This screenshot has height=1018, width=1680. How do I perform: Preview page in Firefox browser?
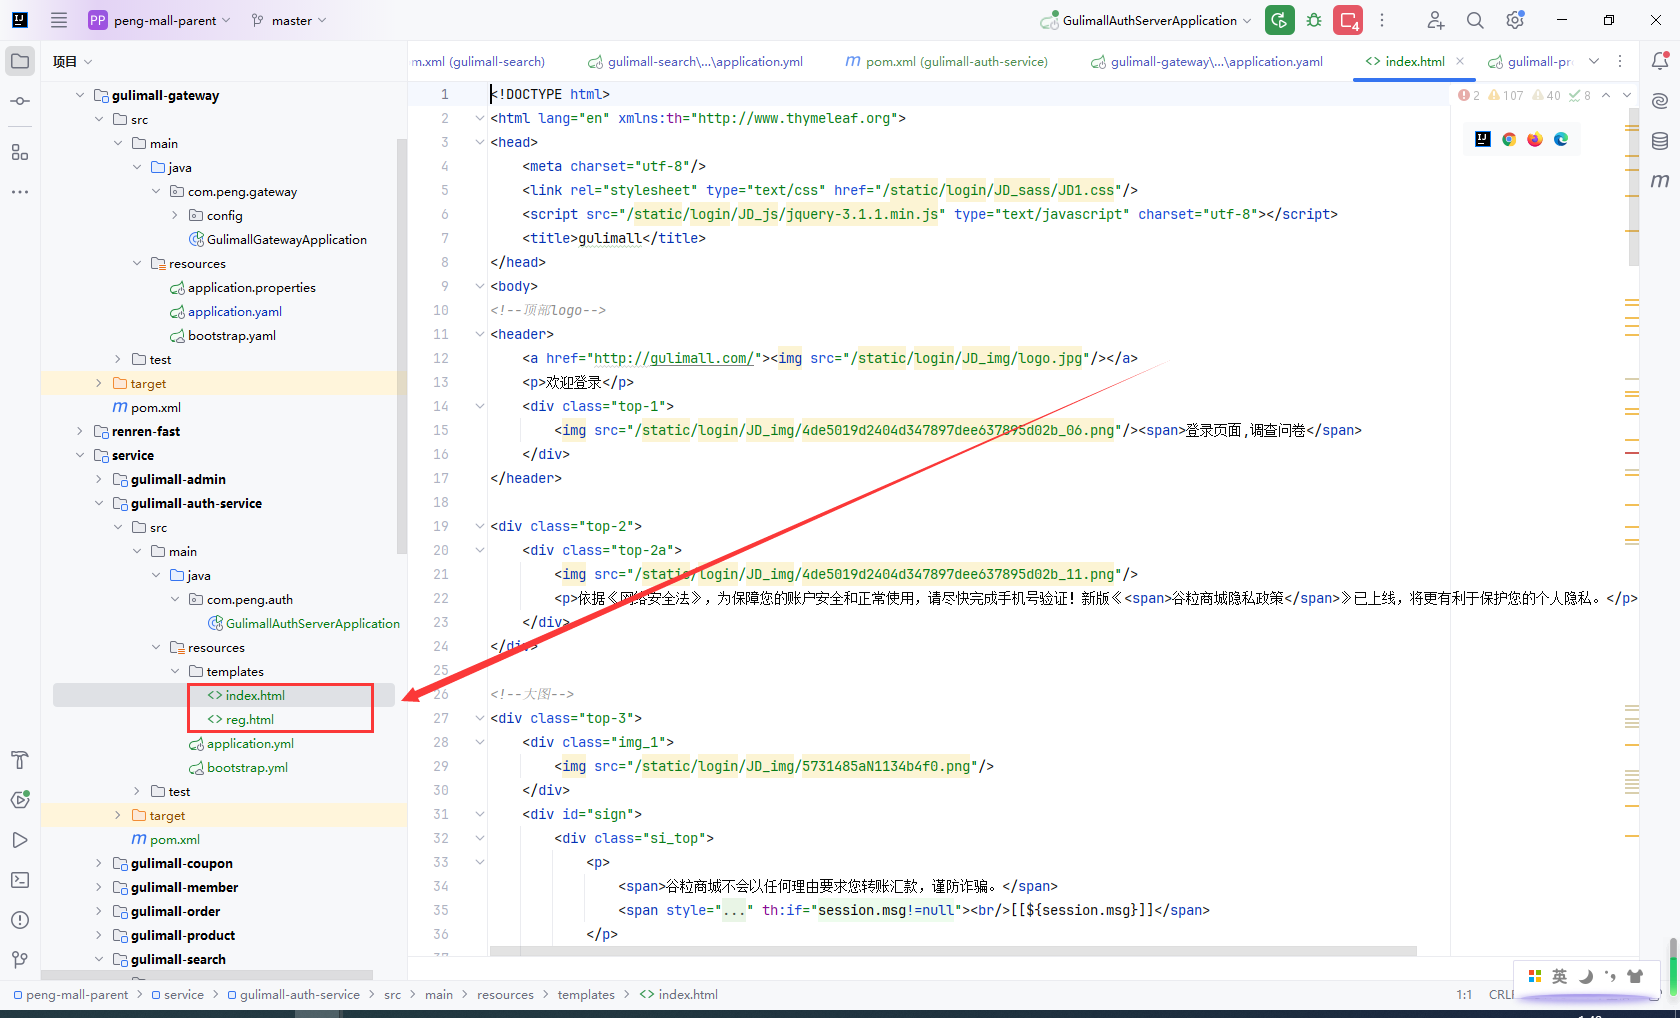point(1535,139)
